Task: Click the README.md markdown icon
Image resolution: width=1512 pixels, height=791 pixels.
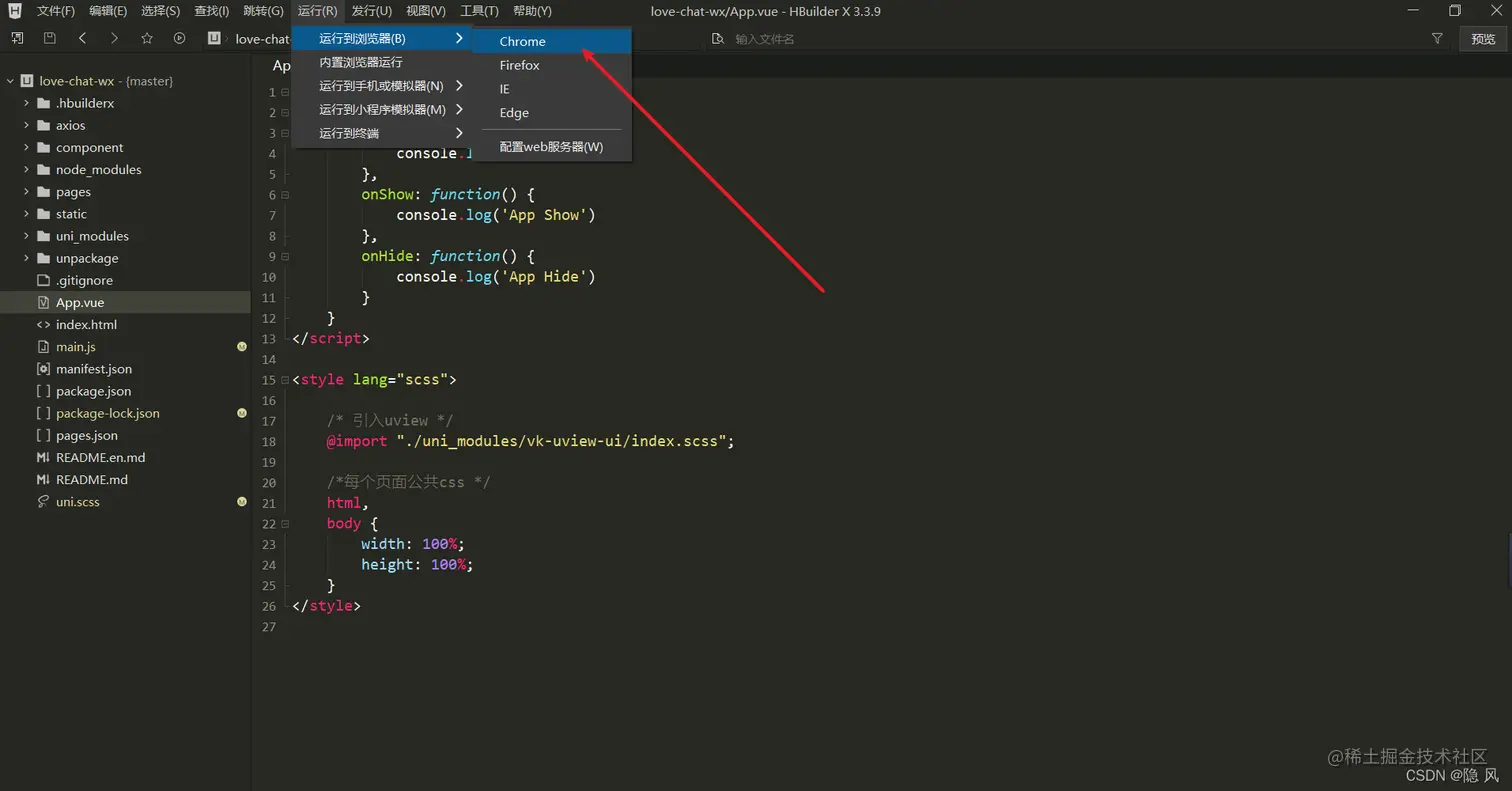Action: [x=43, y=479]
